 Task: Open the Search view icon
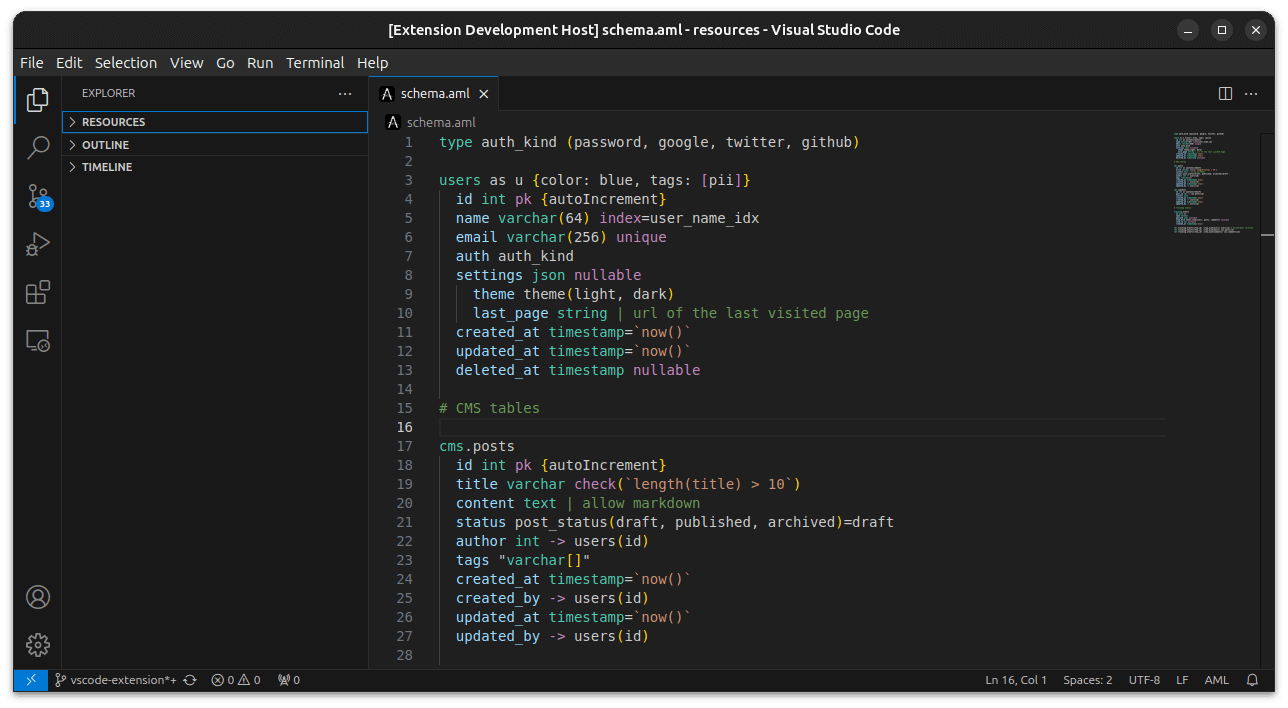click(38, 148)
